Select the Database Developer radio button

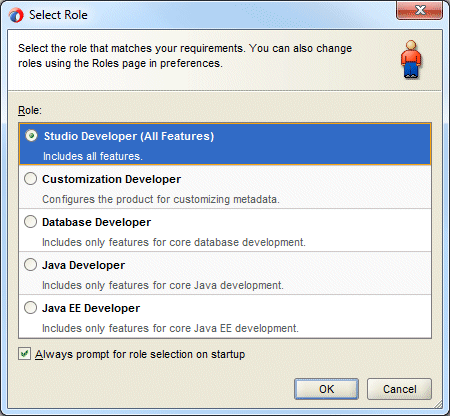(x=30, y=222)
